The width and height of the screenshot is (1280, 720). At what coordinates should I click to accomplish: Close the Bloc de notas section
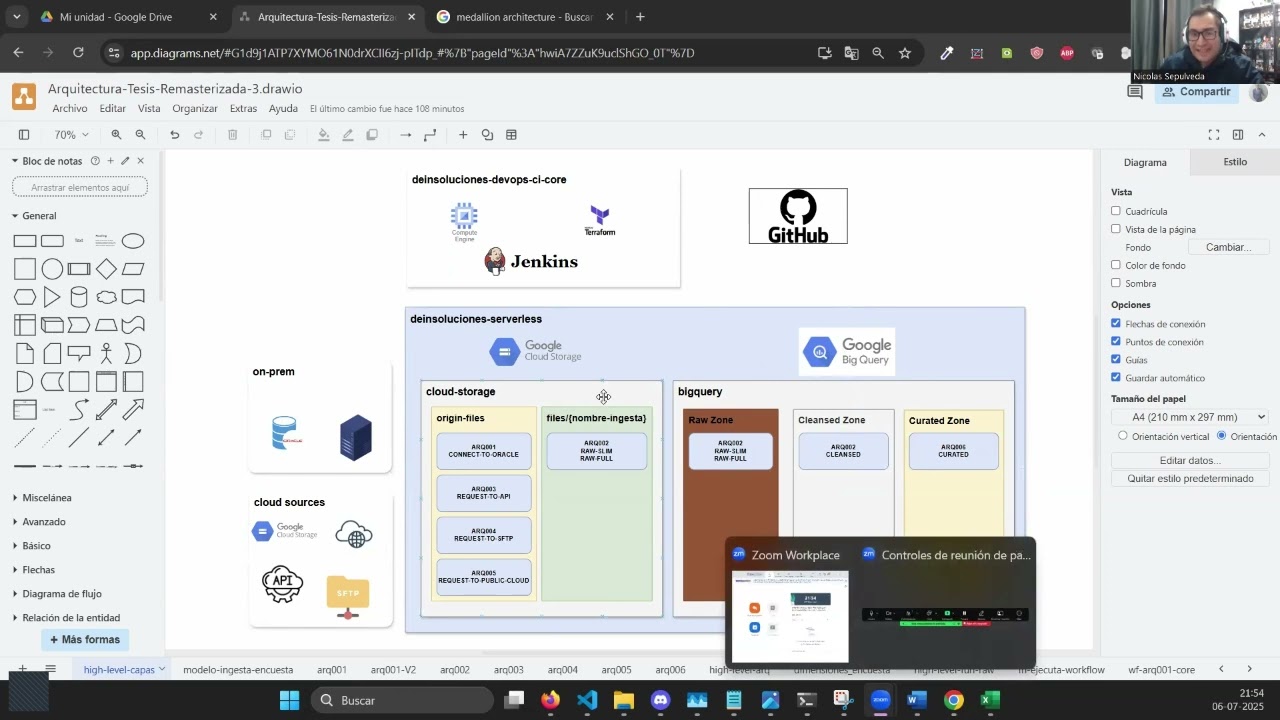140,161
